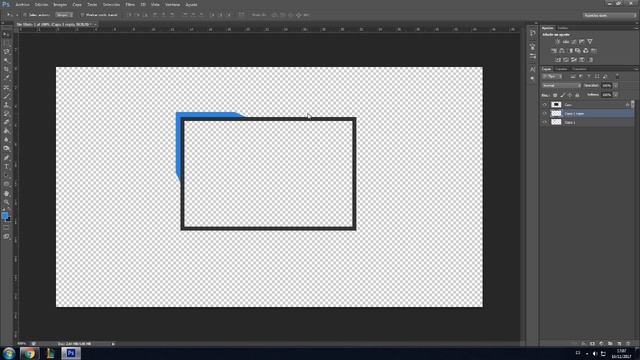The height and width of the screenshot is (360, 640).
Task: Hide the Capa 1 copia layer
Action: coord(544,113)
